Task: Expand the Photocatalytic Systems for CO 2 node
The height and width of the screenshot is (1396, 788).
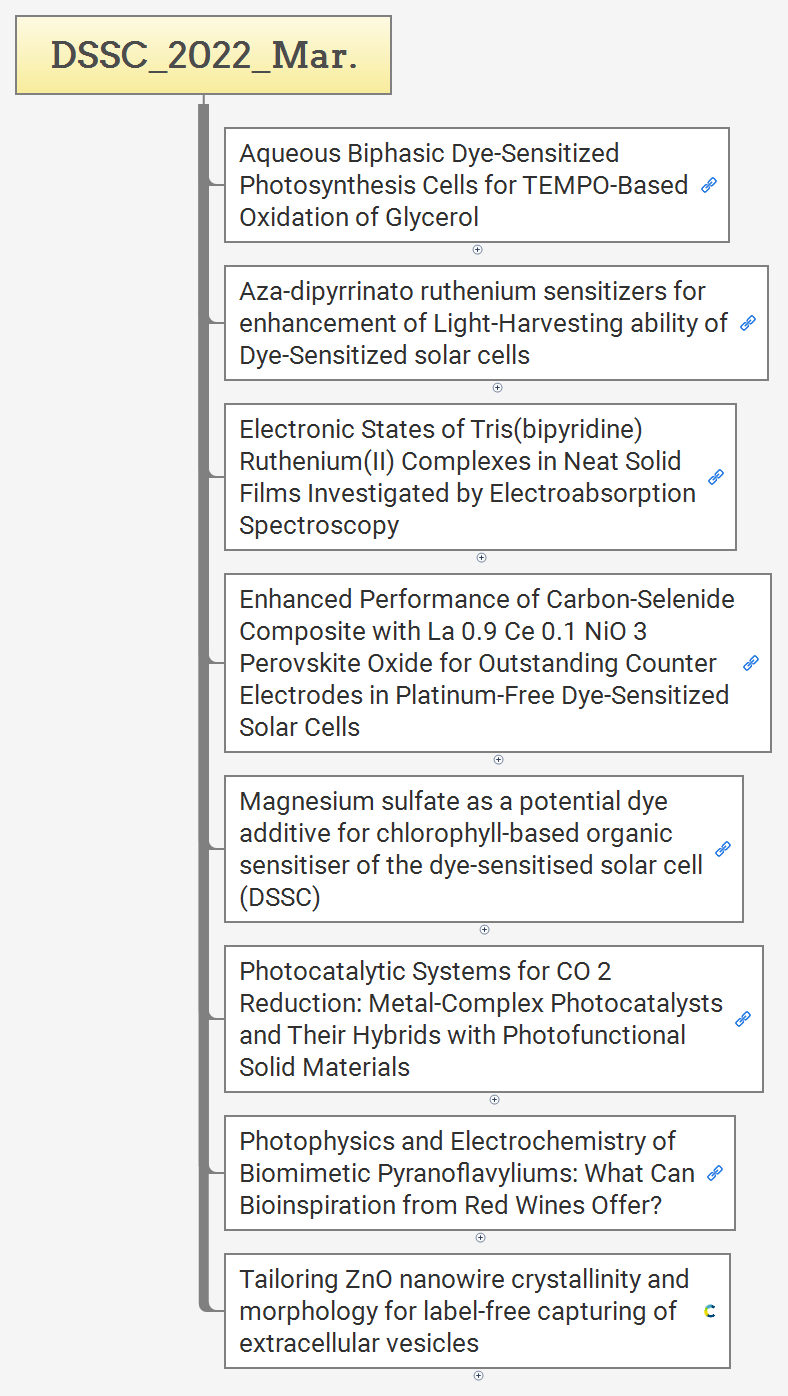Action: point(494,1099)
